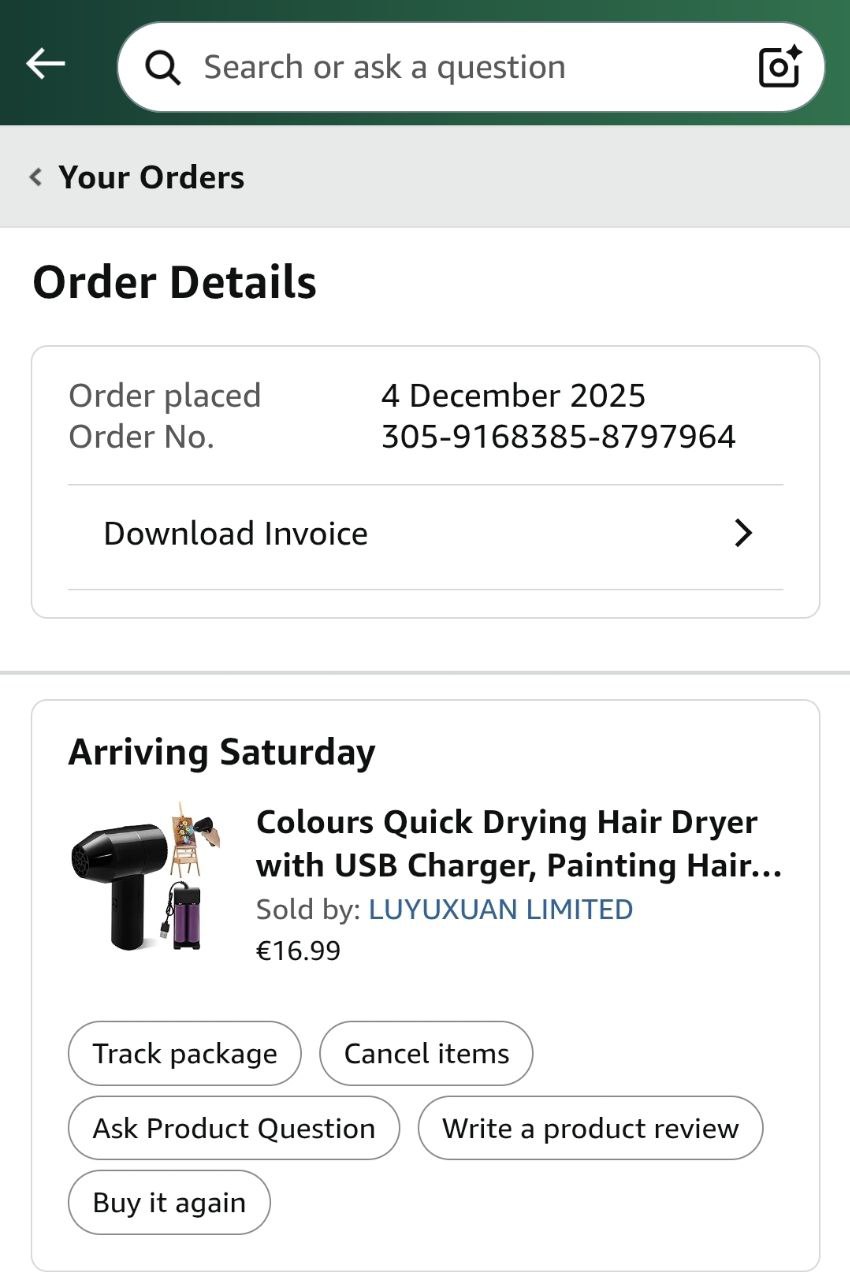
Task: Select Ask Product Question
Action: click(x=234, y=1129)
